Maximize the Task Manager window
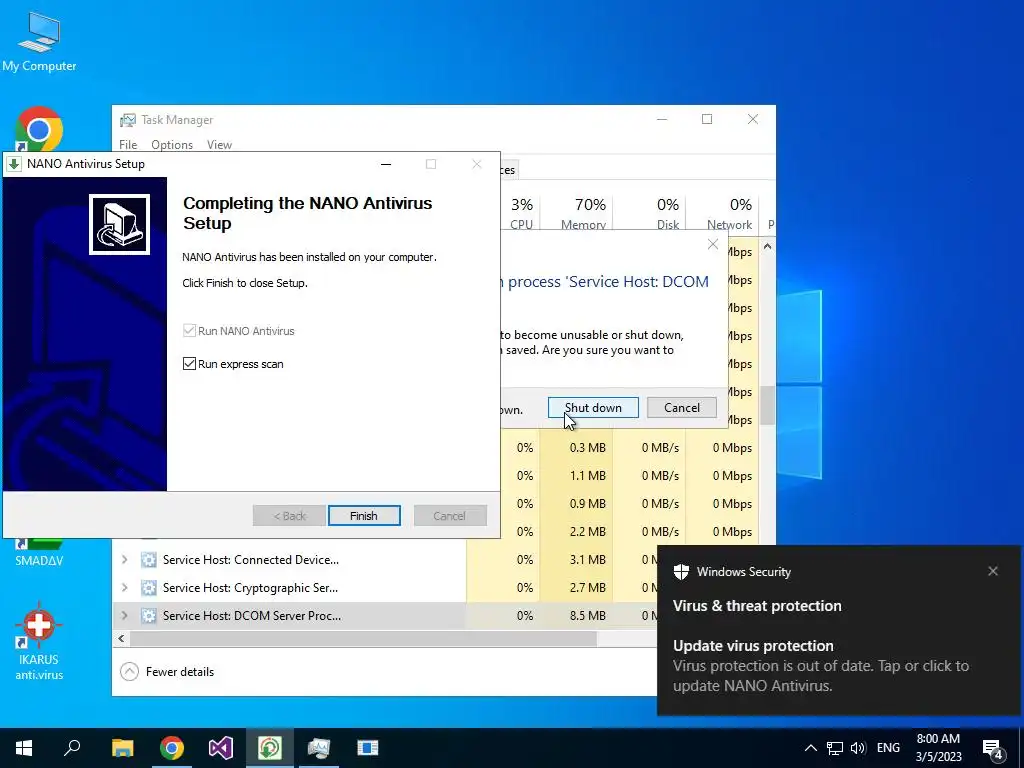1024x768 pixels. click(707, 119)
